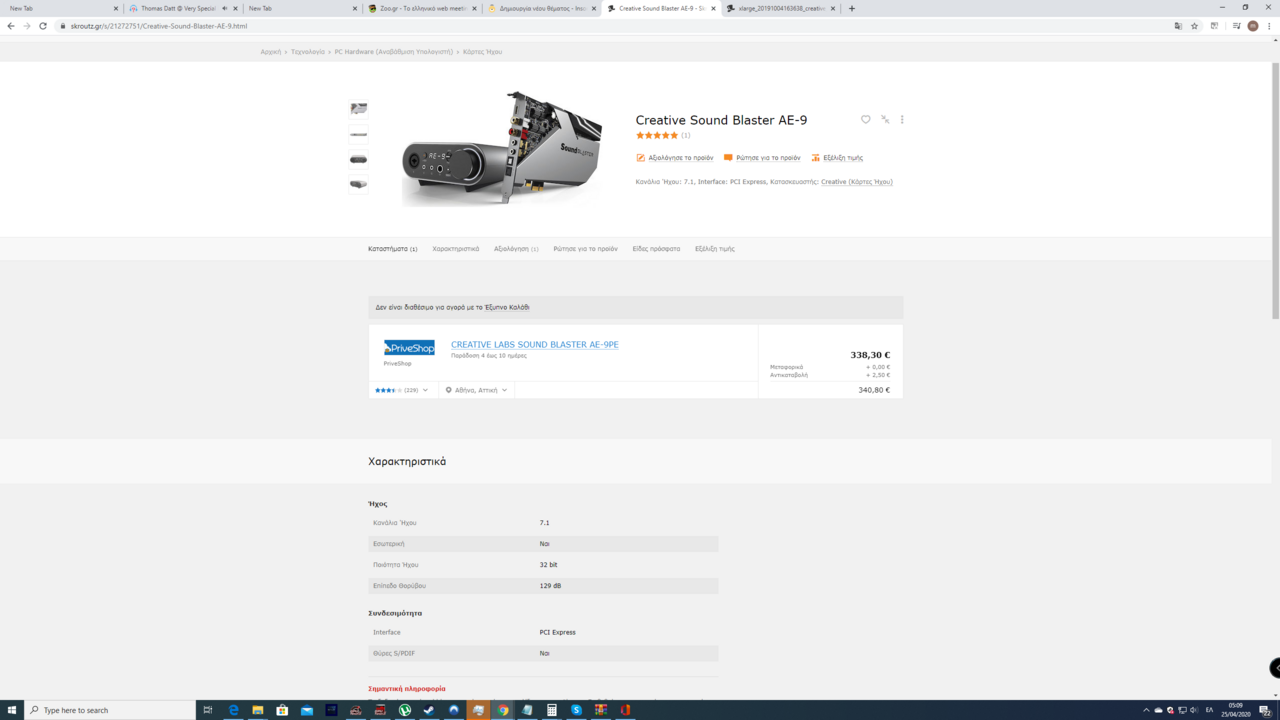1280x720 pixels.
Task: Open Calculator from the taskbar
Action: [551, 710]
